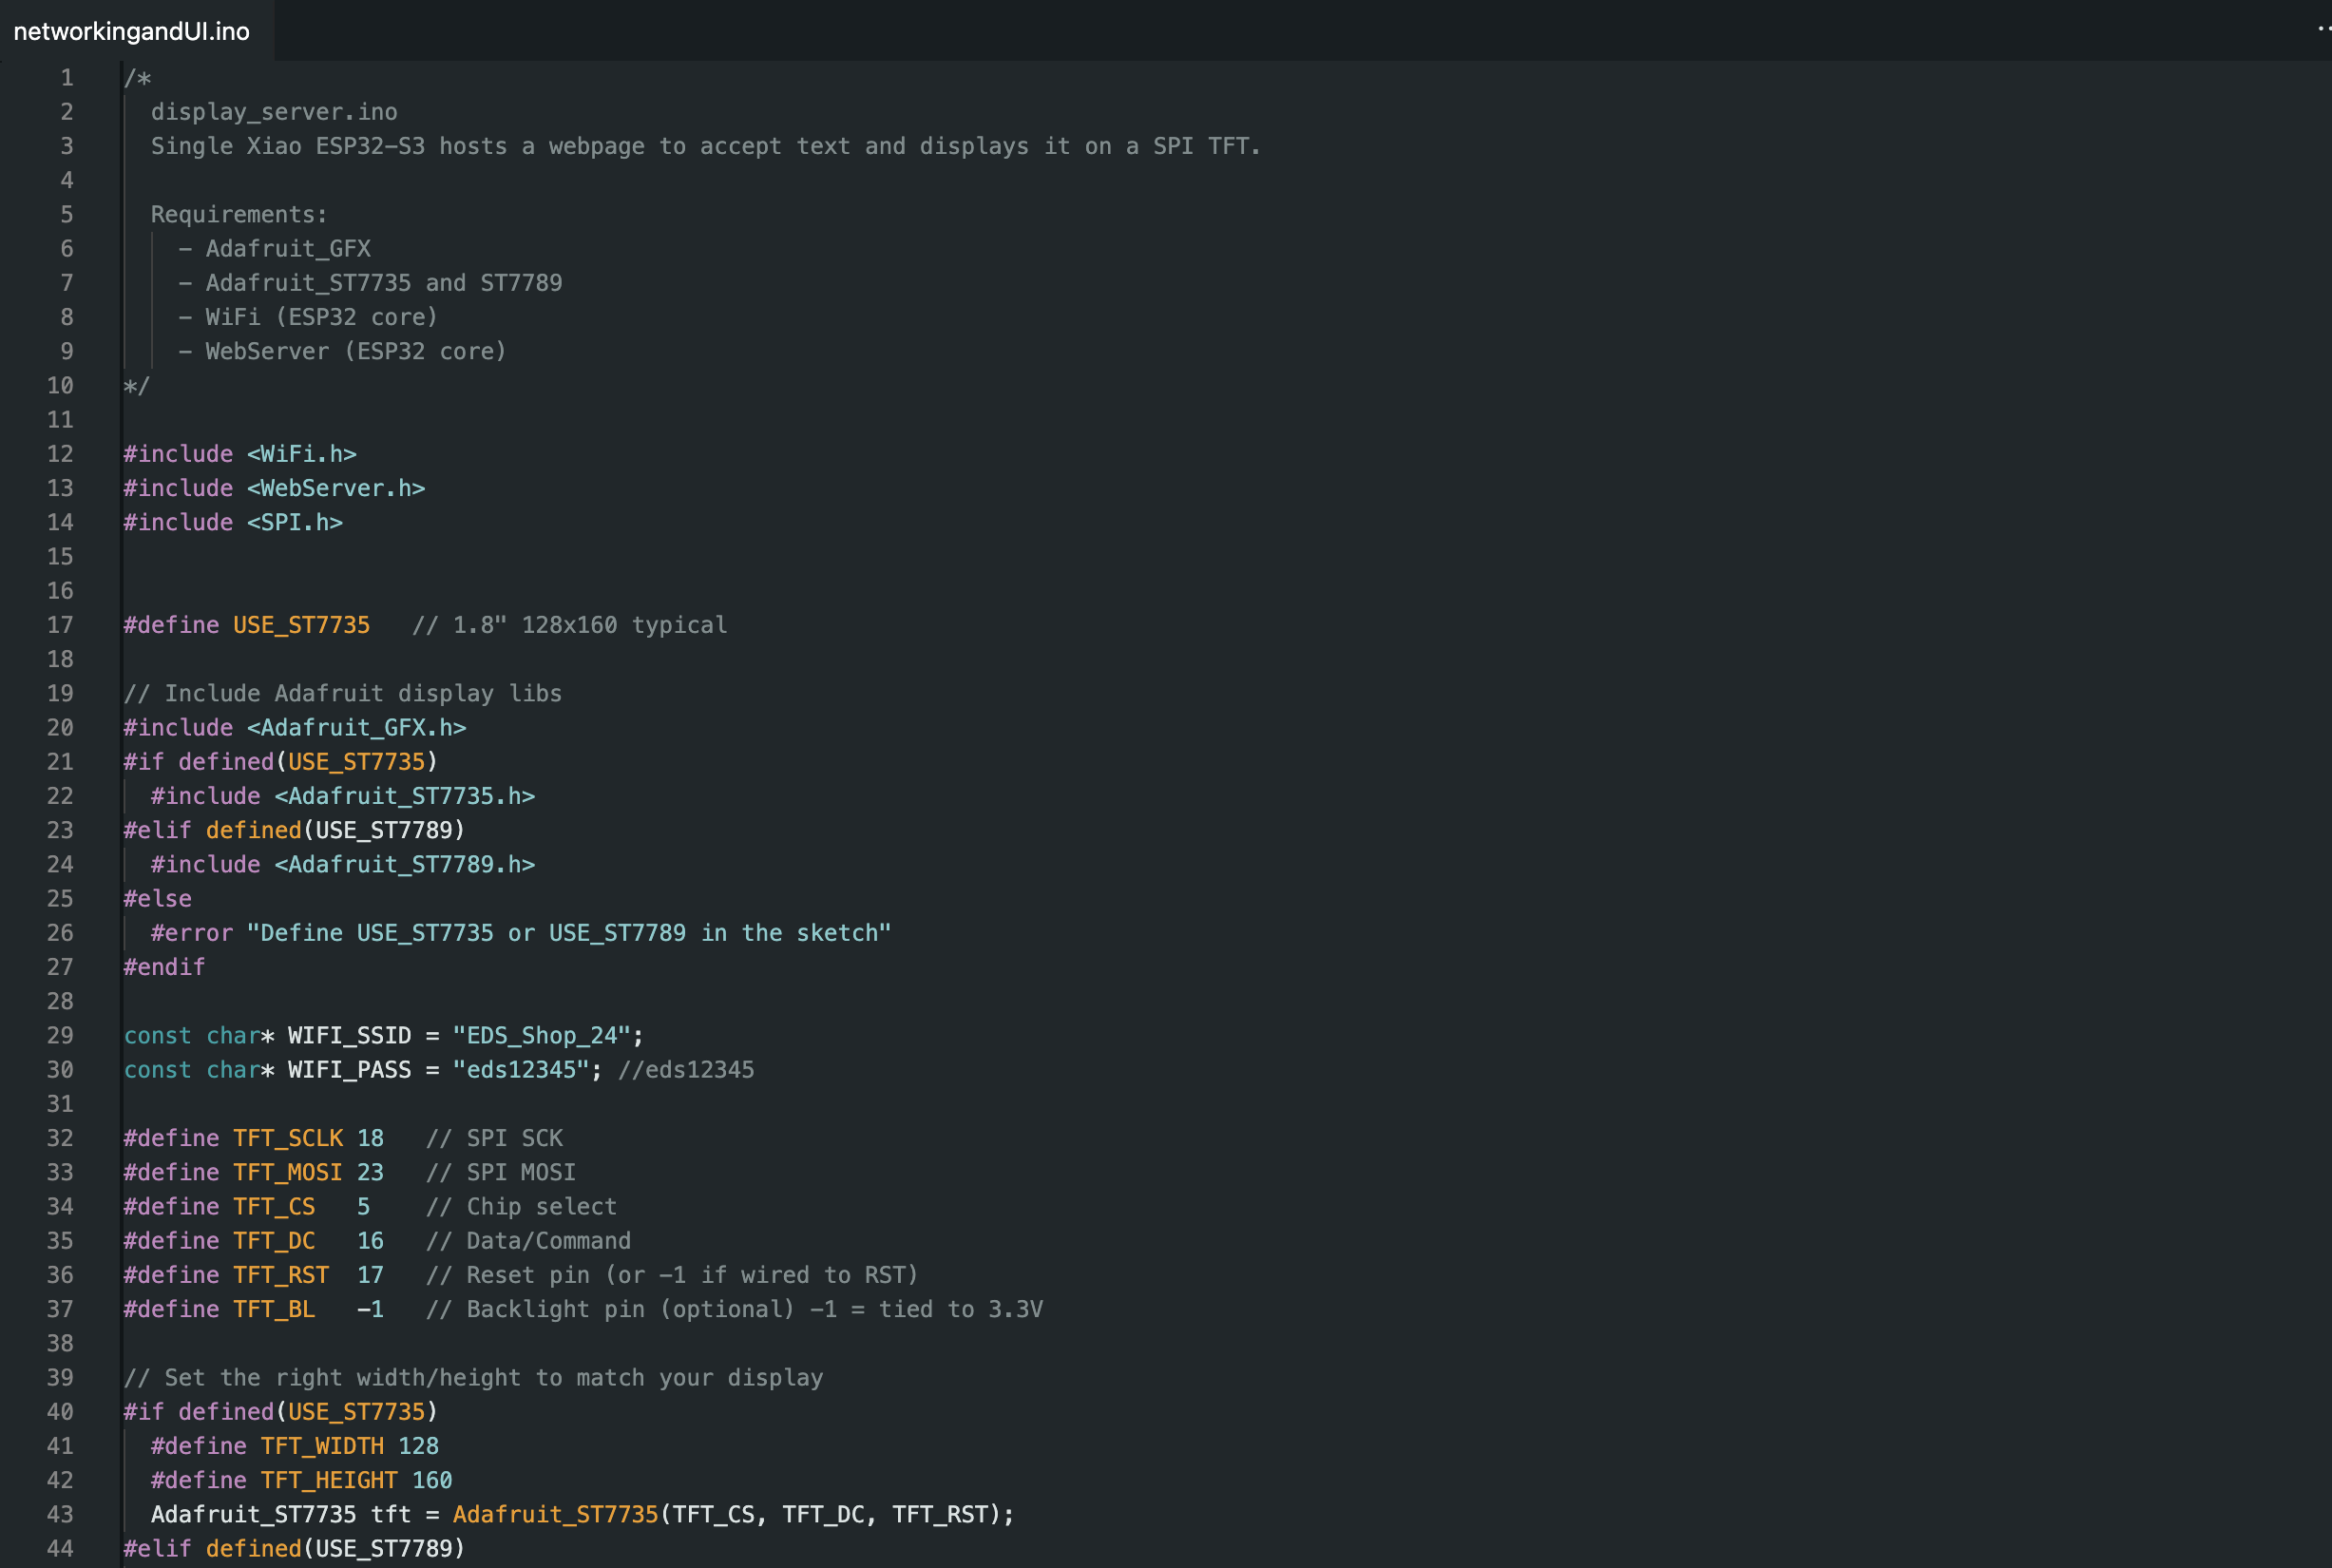Click the display_server.ino comment text

[274, 112]
